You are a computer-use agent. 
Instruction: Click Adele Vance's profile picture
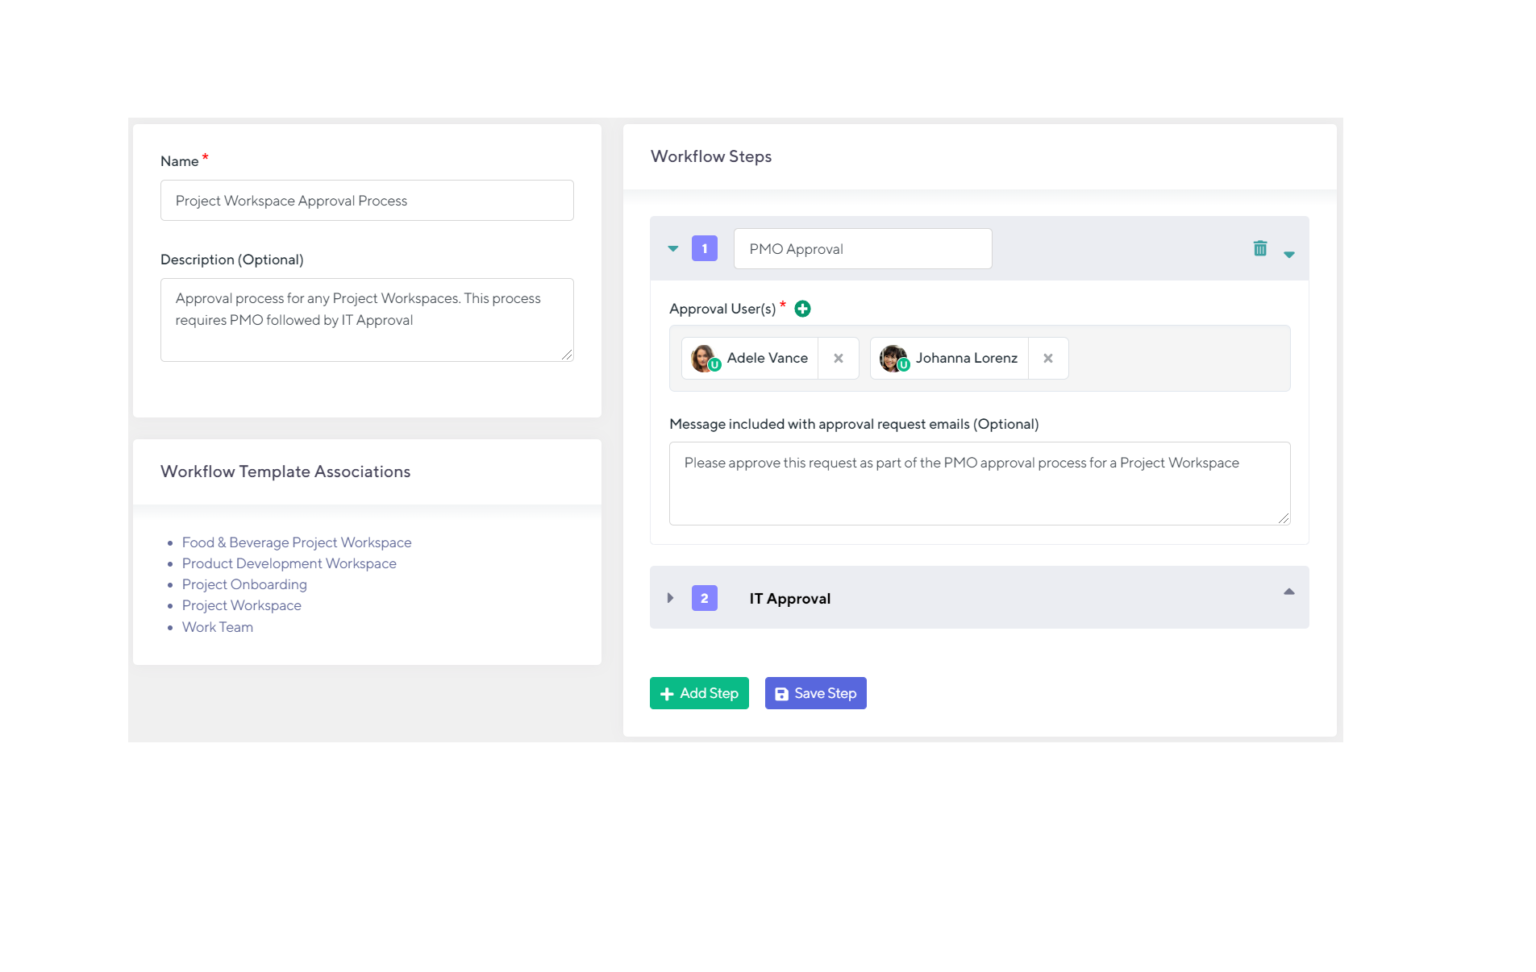703,358
